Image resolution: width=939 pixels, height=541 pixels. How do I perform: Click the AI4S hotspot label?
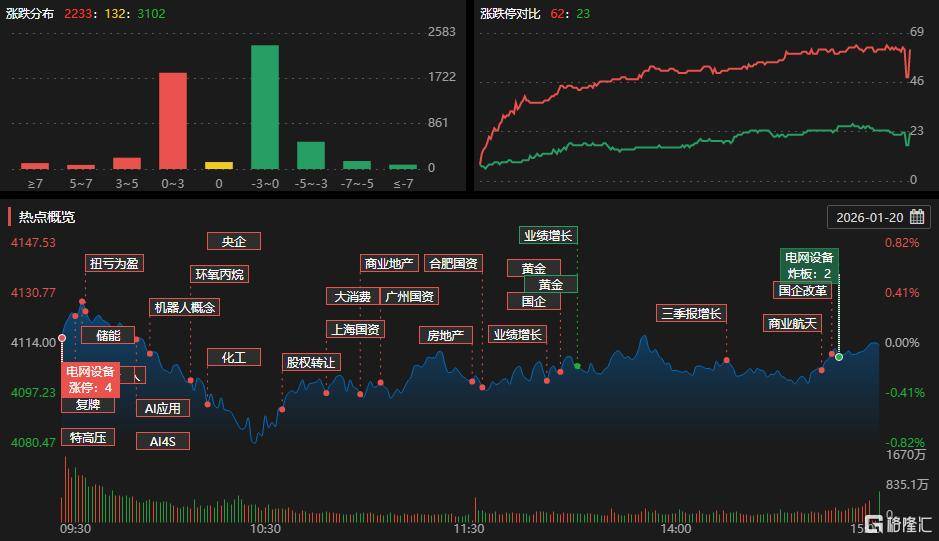[x=162, y=441]
